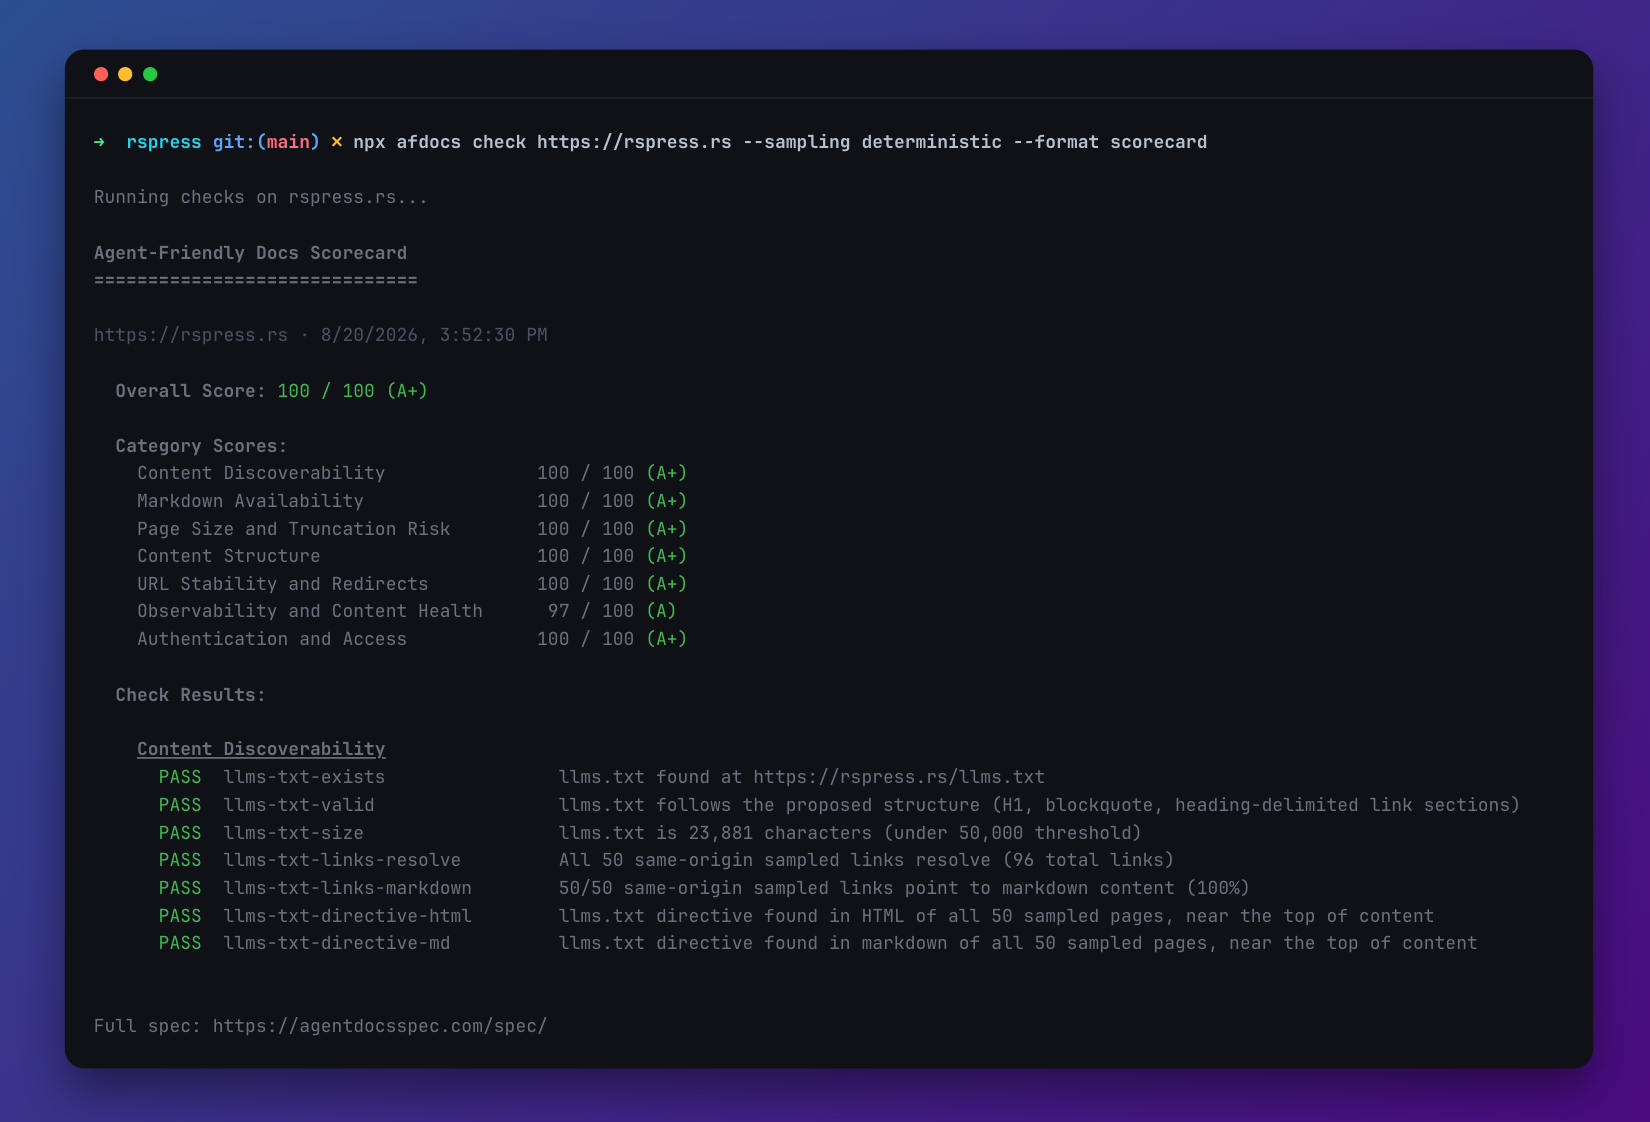Click the '(A)' grade for Observability

click(x=661, y=611)
